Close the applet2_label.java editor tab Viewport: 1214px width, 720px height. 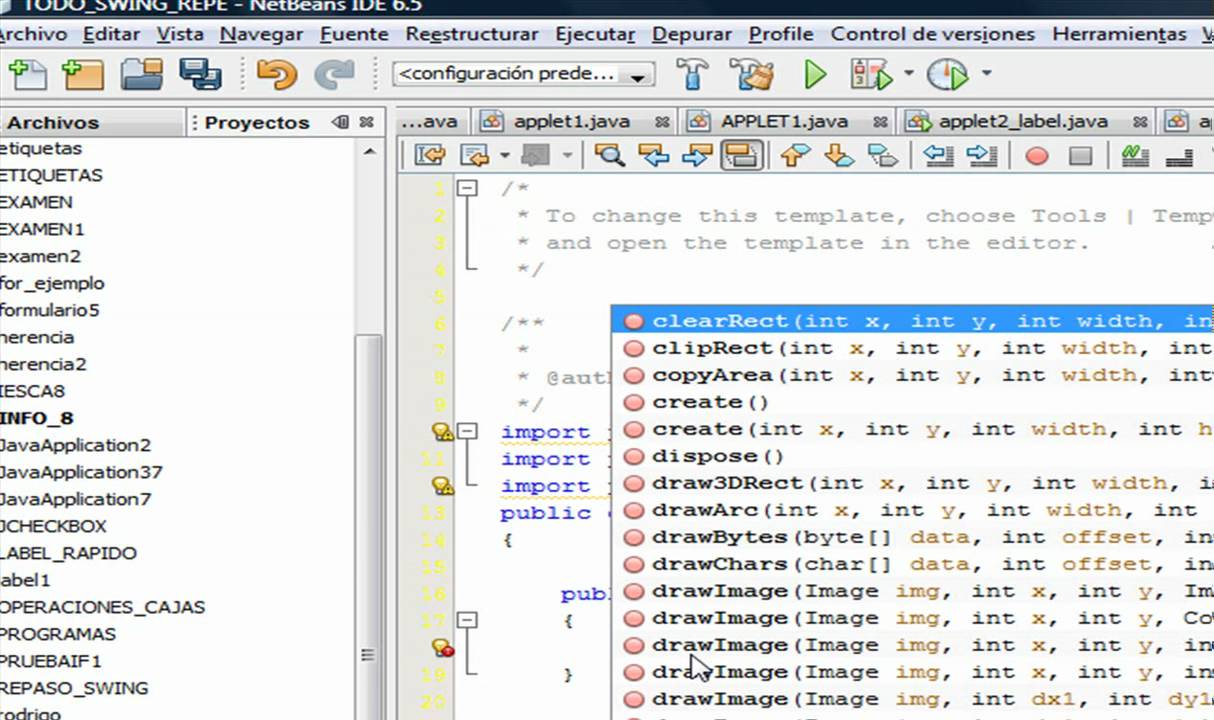(1141, 122)
